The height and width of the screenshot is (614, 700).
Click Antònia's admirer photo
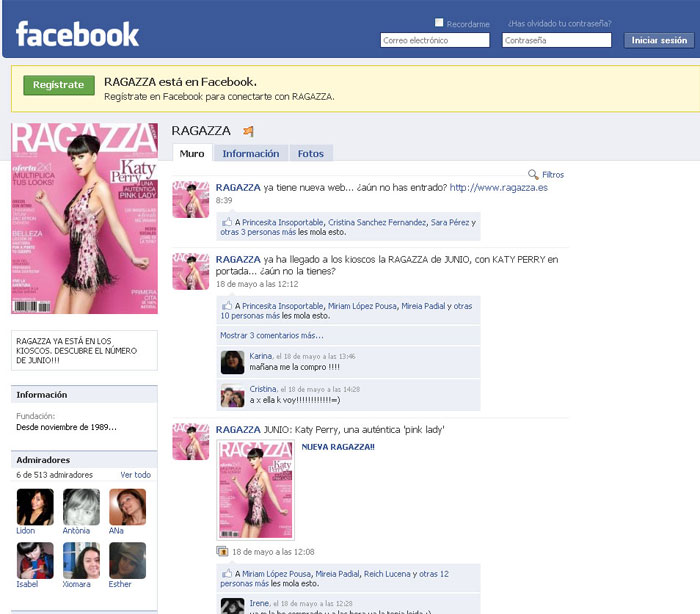point(81,507)
